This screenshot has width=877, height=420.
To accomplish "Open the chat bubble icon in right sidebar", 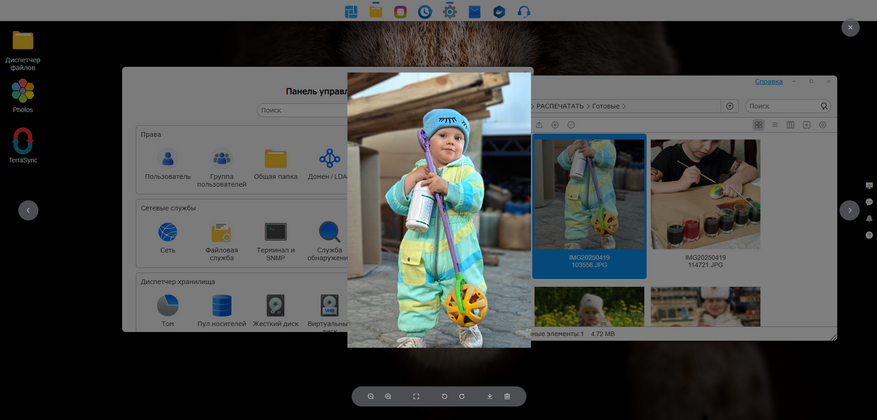I will [x=869, y=202].
